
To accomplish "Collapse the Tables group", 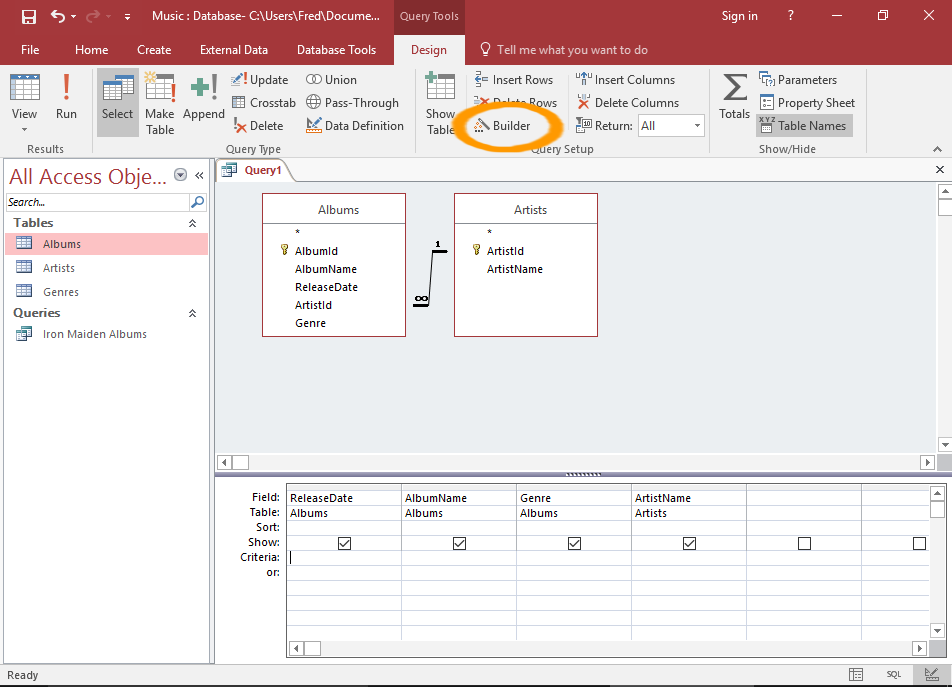I will click(192, 223).
